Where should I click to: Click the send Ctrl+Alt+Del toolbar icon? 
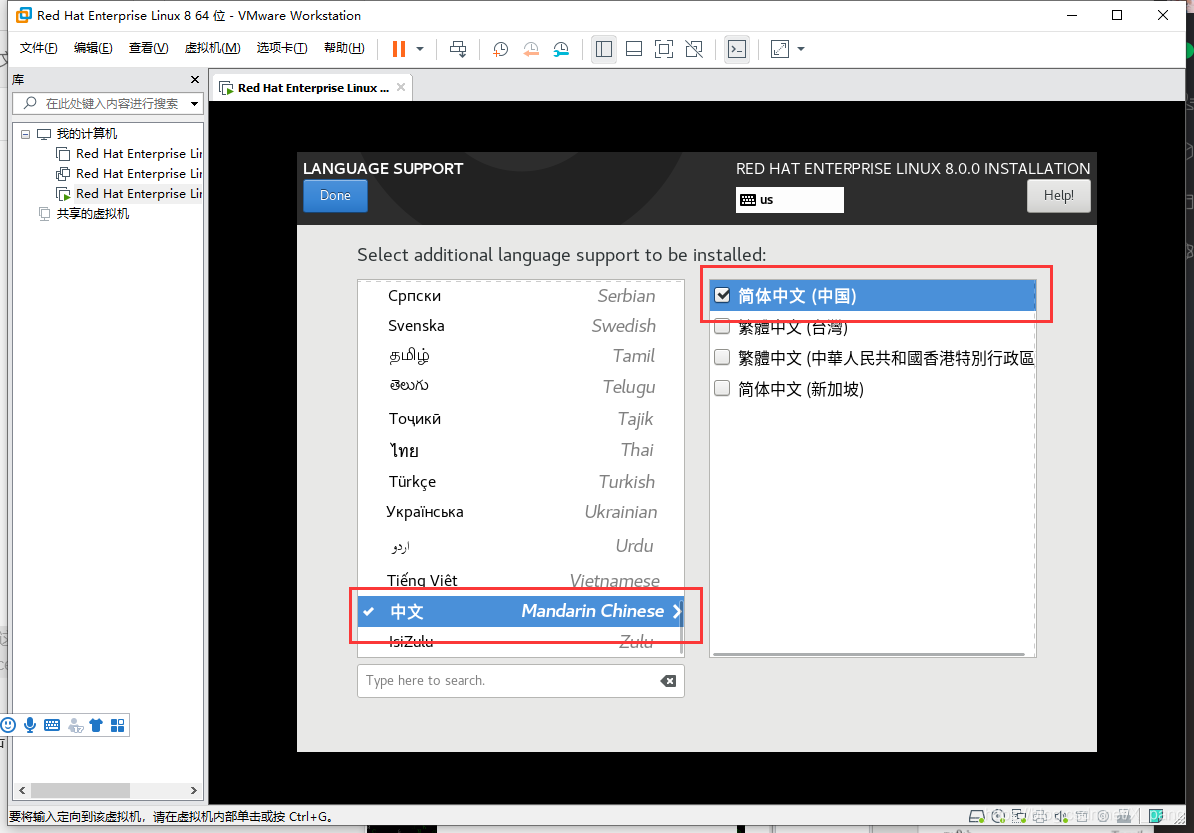[458, 49]
